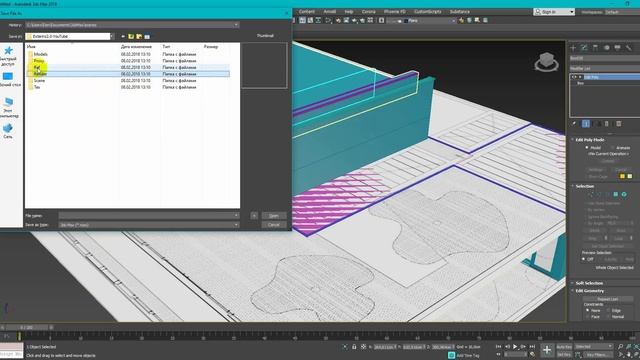Click first cage color swatch
This screenshot has width=640, height=360.
(x=622, y=176)
